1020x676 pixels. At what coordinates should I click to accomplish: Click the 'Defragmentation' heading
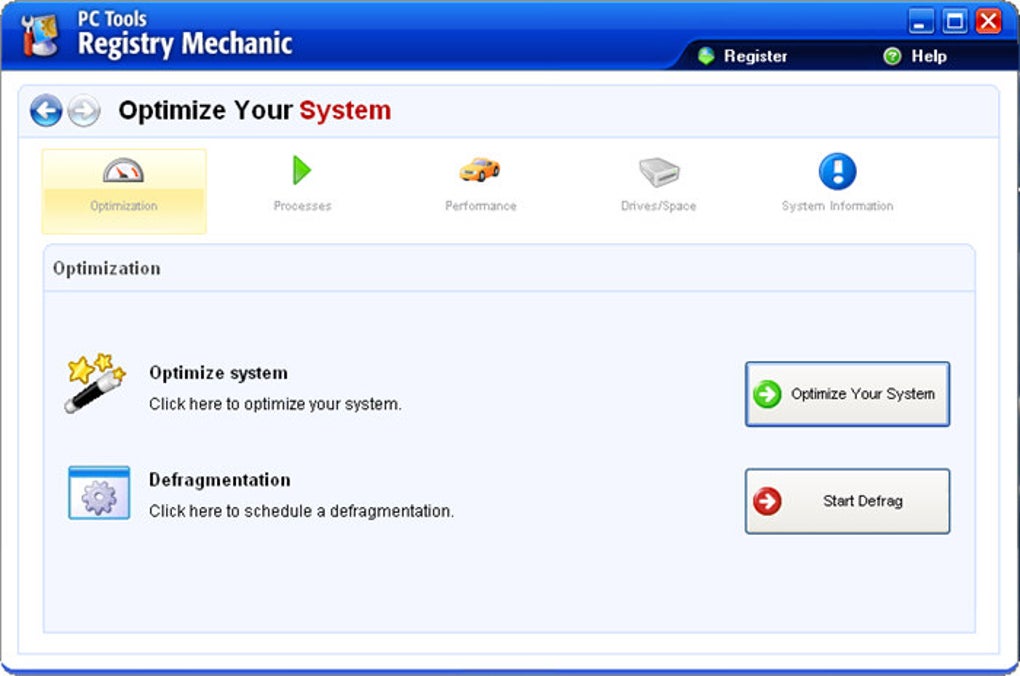coord(220,480)
